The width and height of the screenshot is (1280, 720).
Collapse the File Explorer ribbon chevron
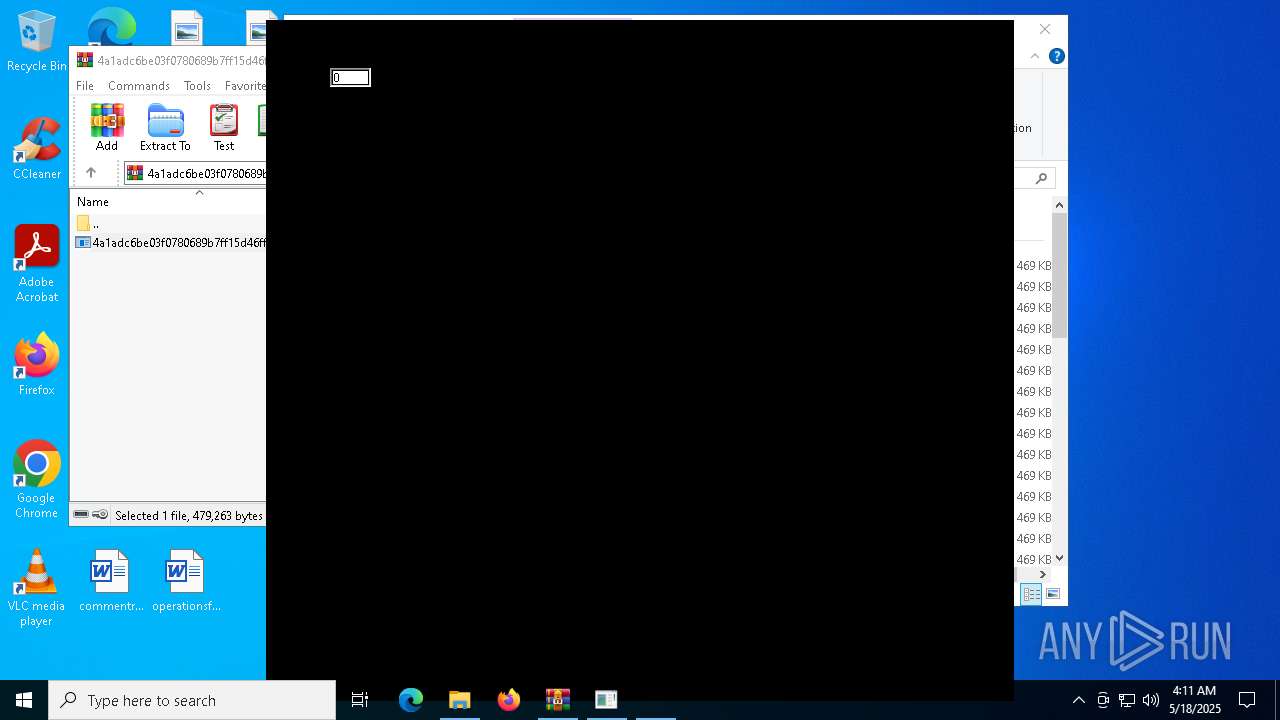(x=1035, y=56)
